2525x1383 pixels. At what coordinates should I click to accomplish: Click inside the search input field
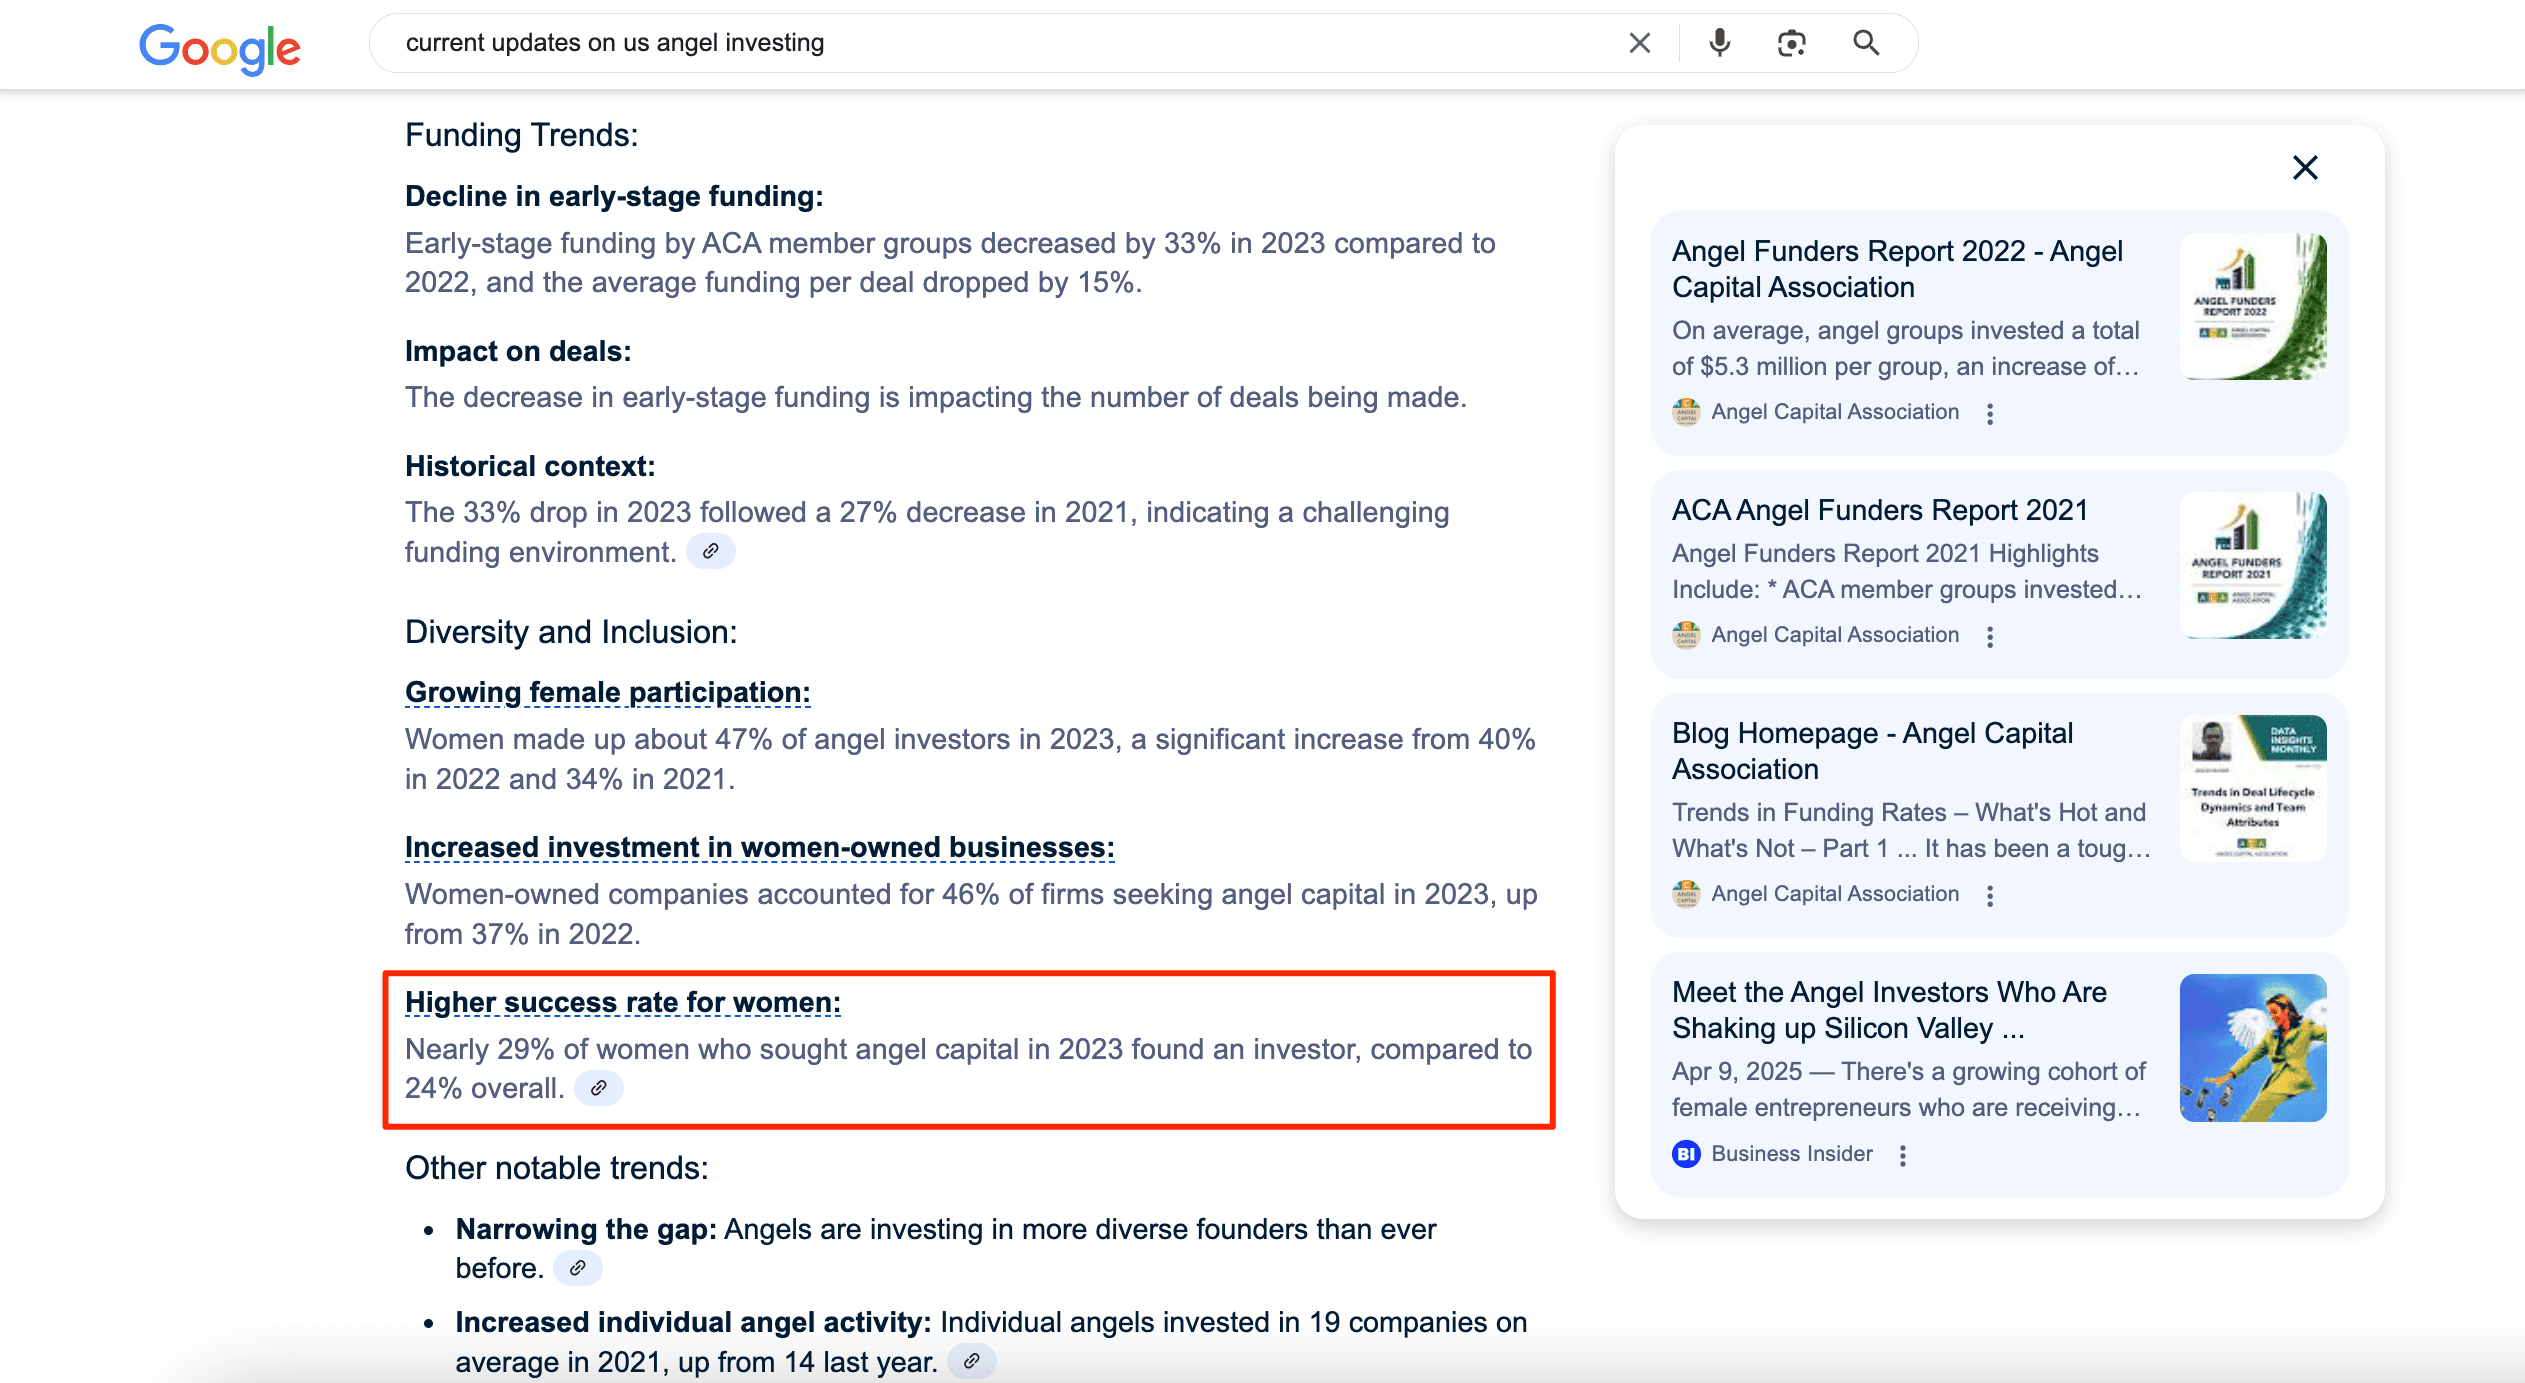1000,43
